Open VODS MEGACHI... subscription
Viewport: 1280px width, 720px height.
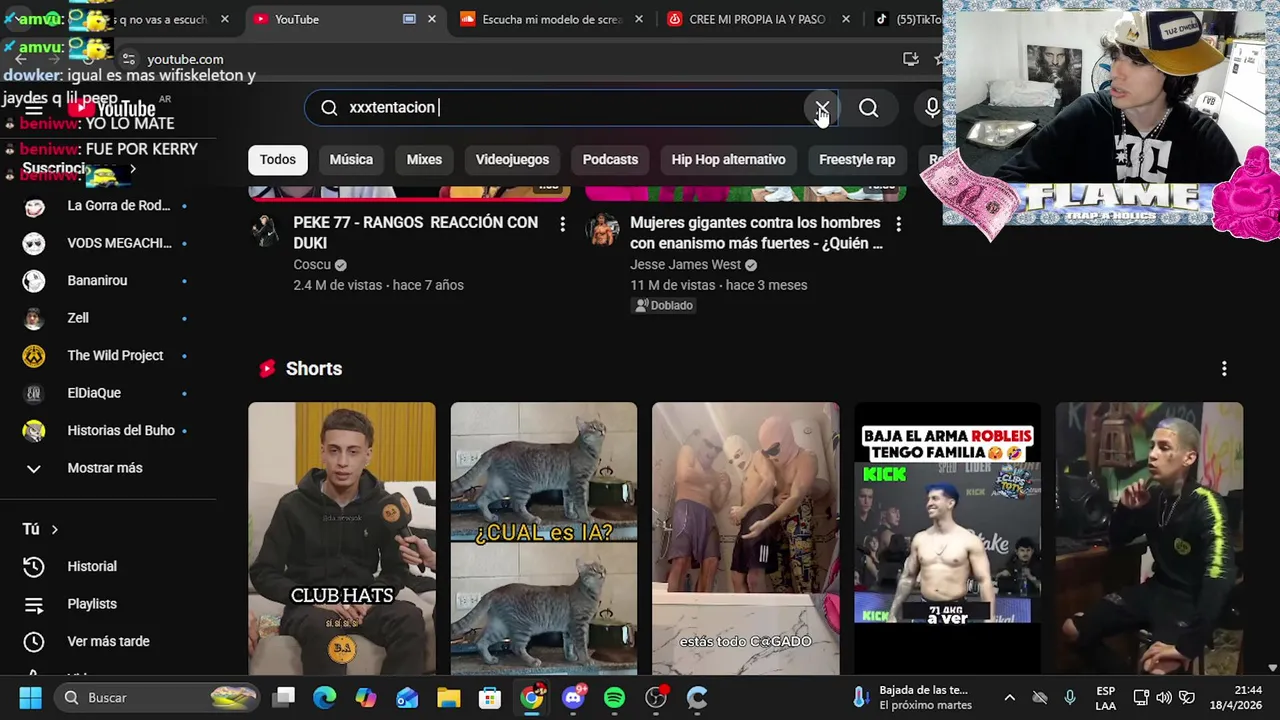click(108, 243)
